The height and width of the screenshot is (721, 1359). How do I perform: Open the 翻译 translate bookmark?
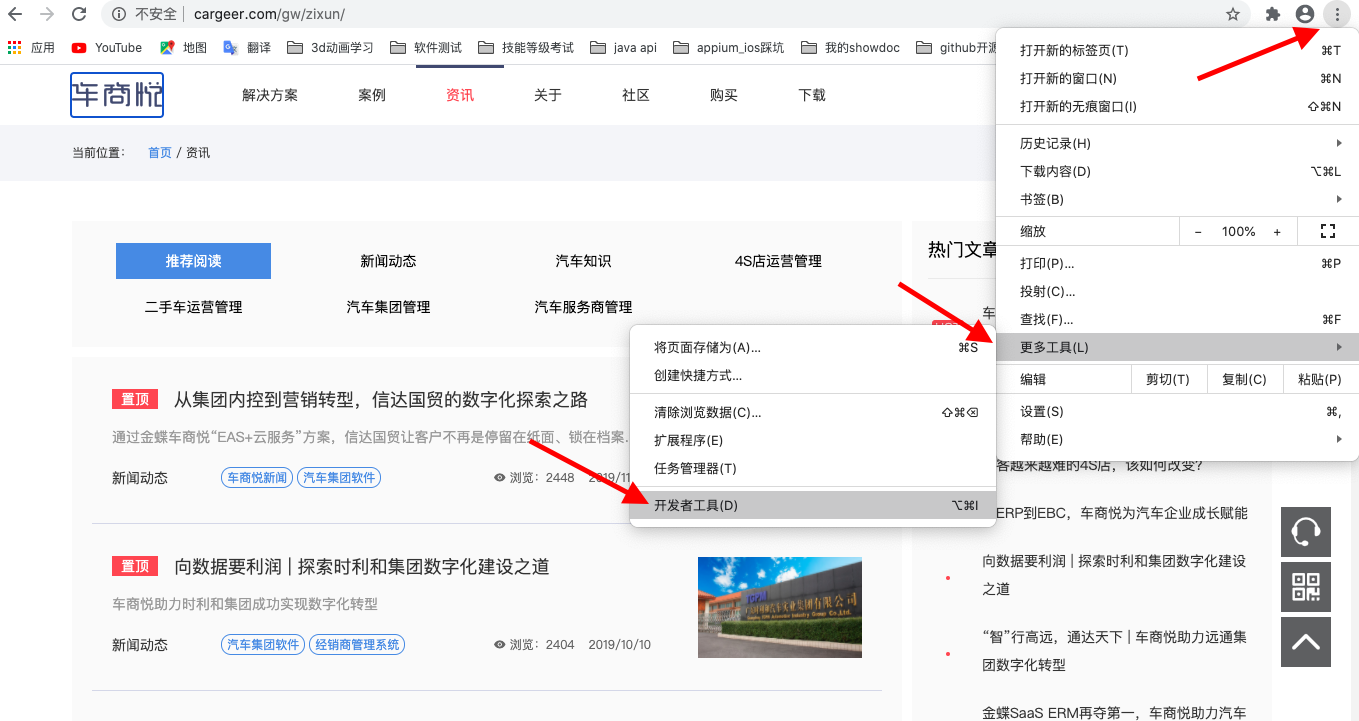[247, 47]
